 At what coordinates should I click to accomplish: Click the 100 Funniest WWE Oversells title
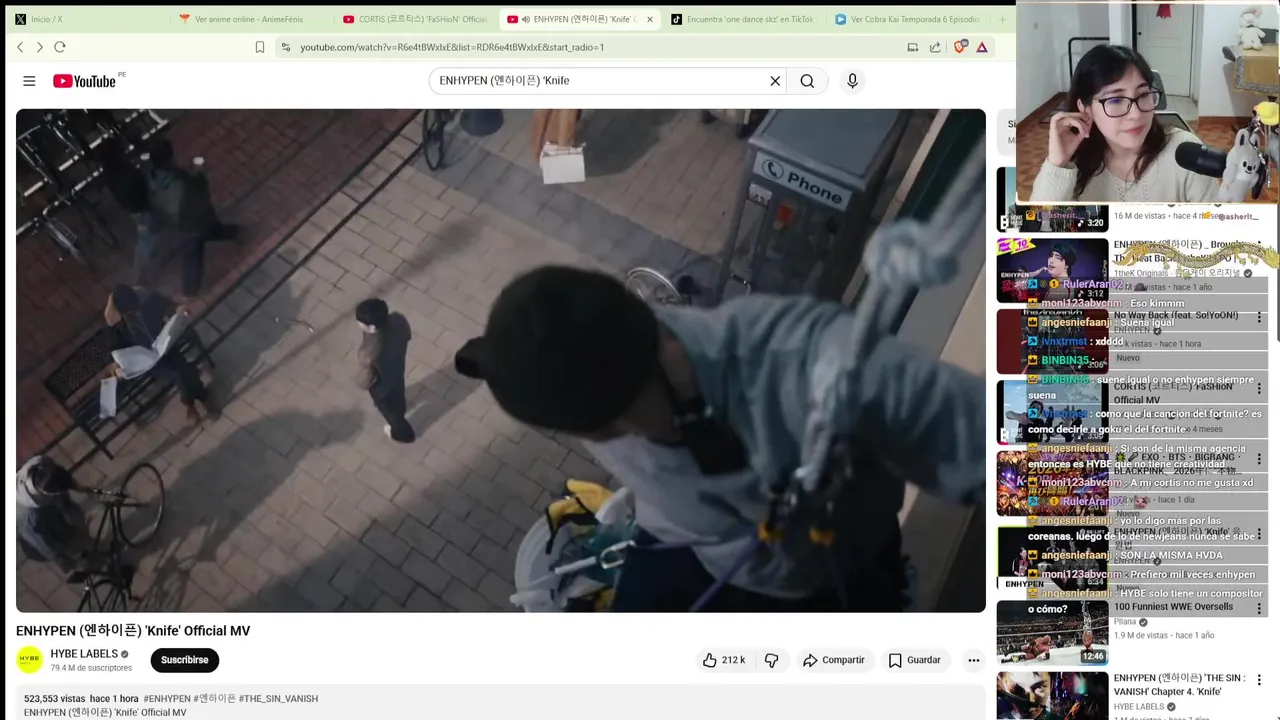(1173, 607)
